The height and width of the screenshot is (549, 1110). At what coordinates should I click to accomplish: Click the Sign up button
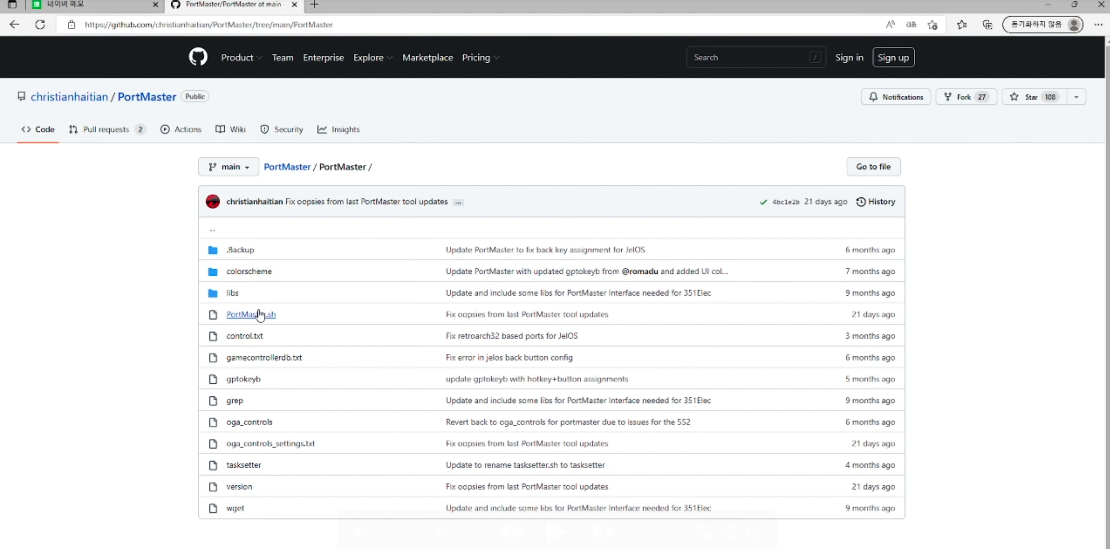pyautogui.click(x=893, y=58)
